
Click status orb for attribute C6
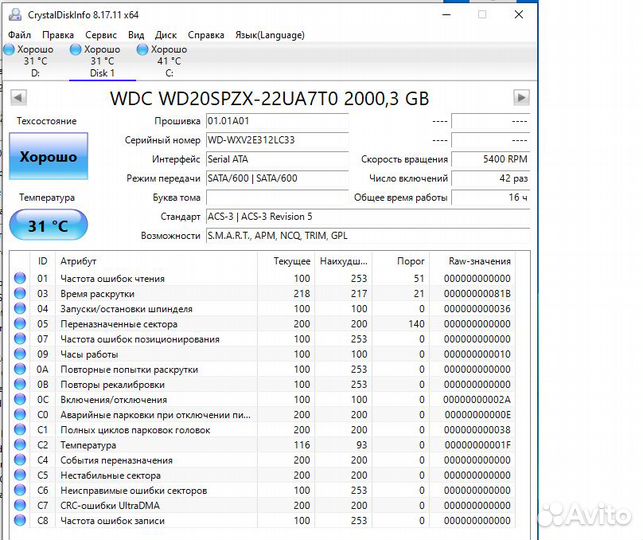pyautogui.click(x=20, y=490)
